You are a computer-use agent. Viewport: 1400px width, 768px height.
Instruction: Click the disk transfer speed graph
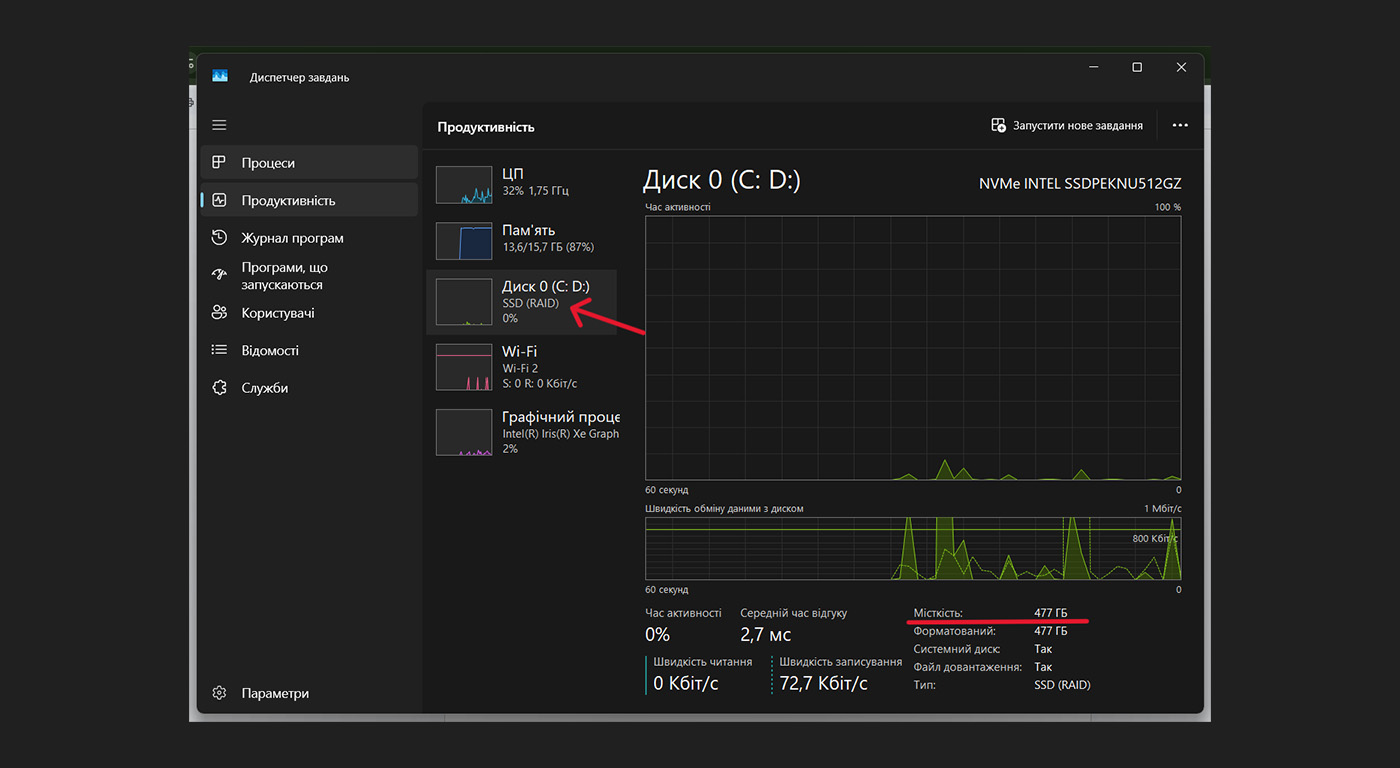pyautogui.click(x=913, y=549)
